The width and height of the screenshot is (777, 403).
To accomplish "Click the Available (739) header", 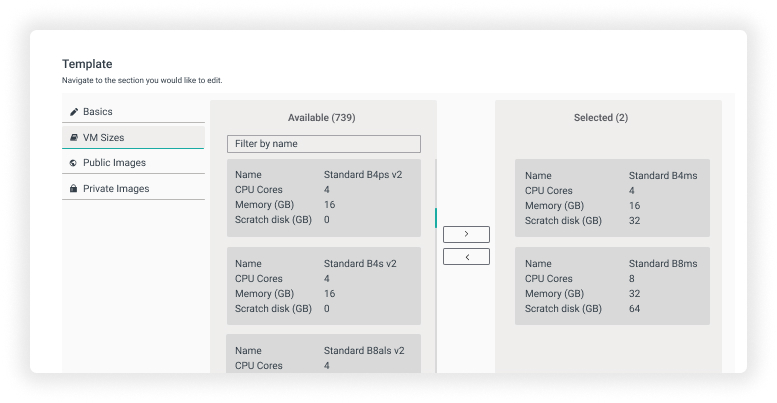I will click(x=321, y=118).
